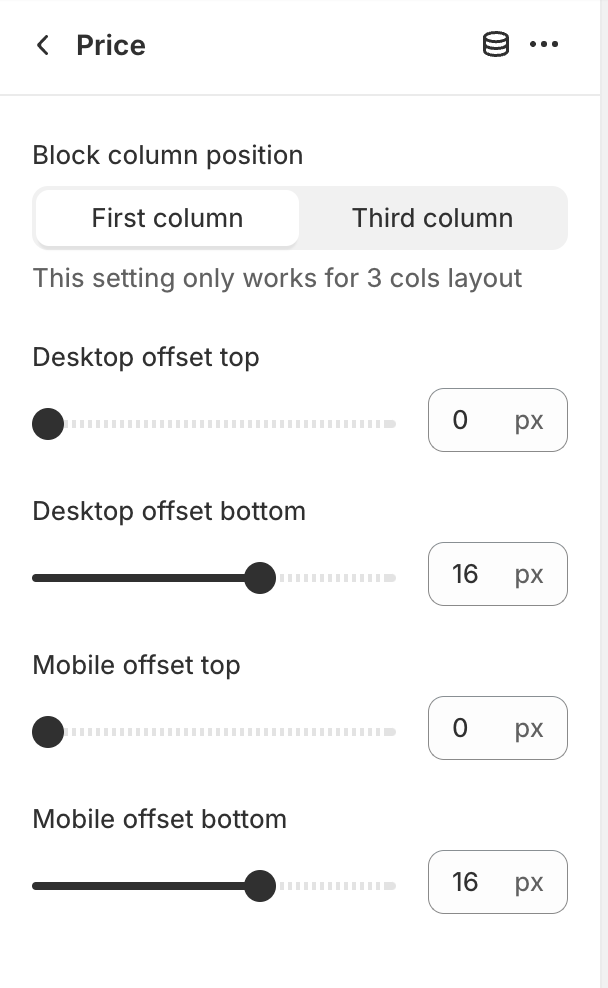Focus the Desktop offset top value field
This screenshot has width=608, height=988.
(498, 420)
